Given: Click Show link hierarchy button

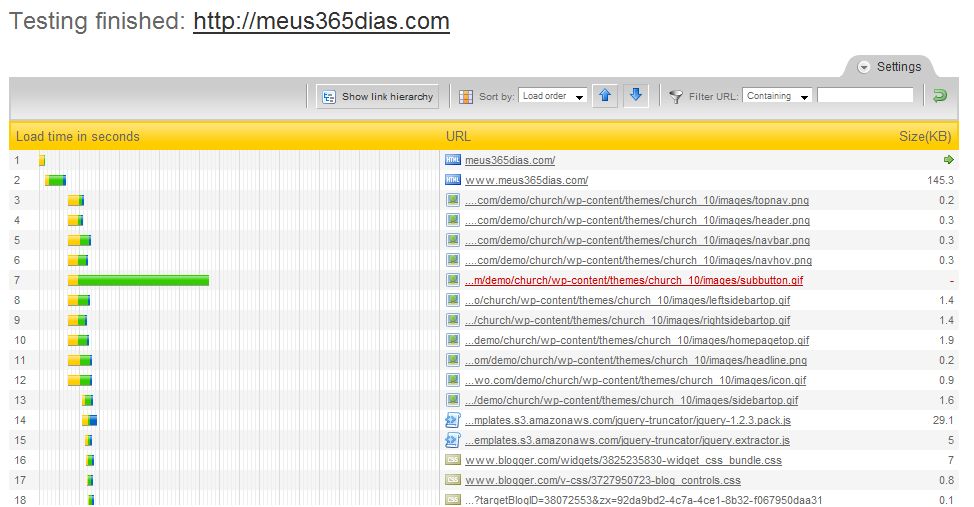Looking at the screenshot, I should coord(377,96).
